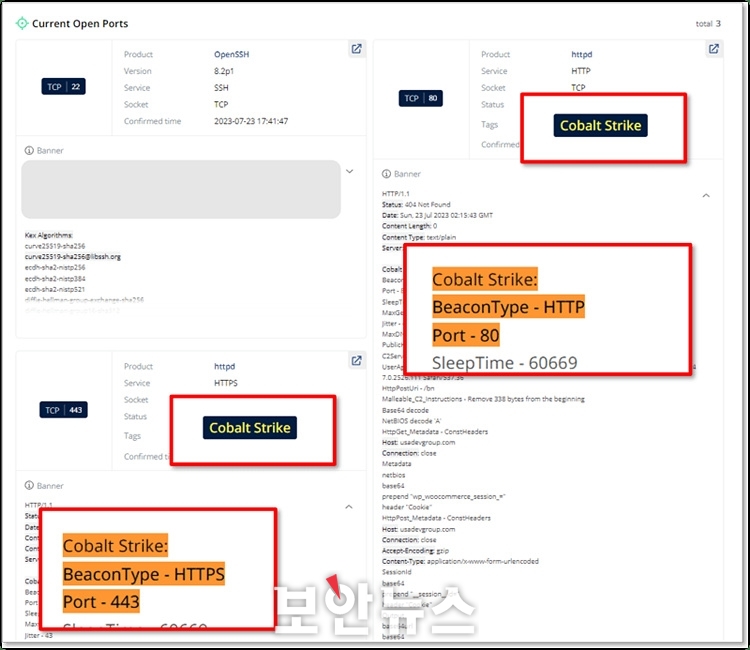Open external link icon on OpenSSH card
Image resolution: width=750 pixels, height=650 pixels.
coord(356,49)
